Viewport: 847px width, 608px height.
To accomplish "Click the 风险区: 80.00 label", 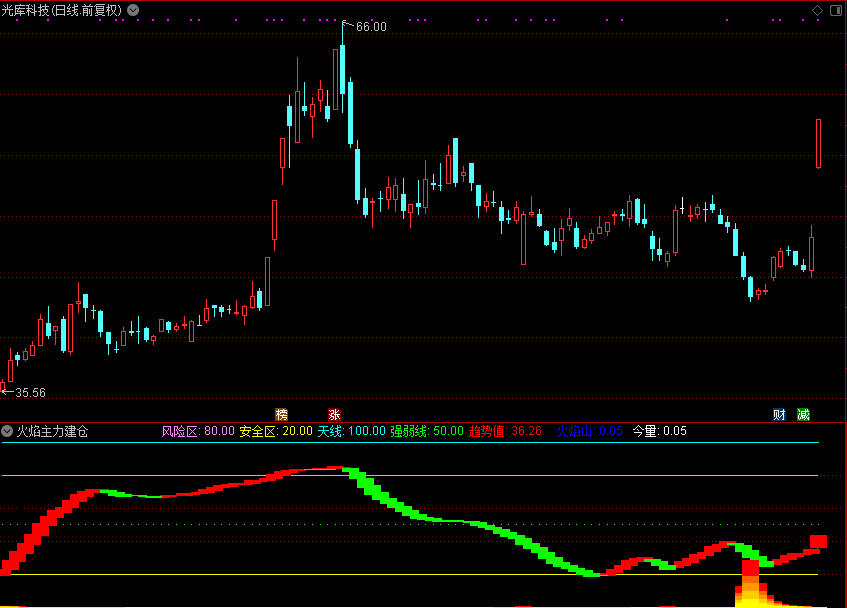I will (198, 431).
